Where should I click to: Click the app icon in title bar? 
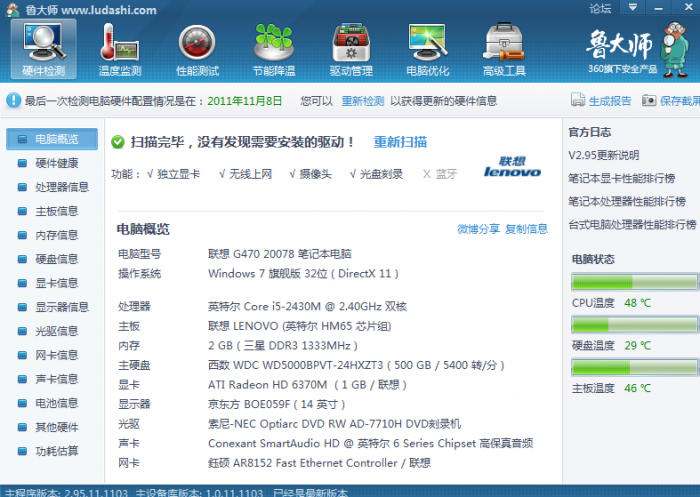tap(12, 9)
